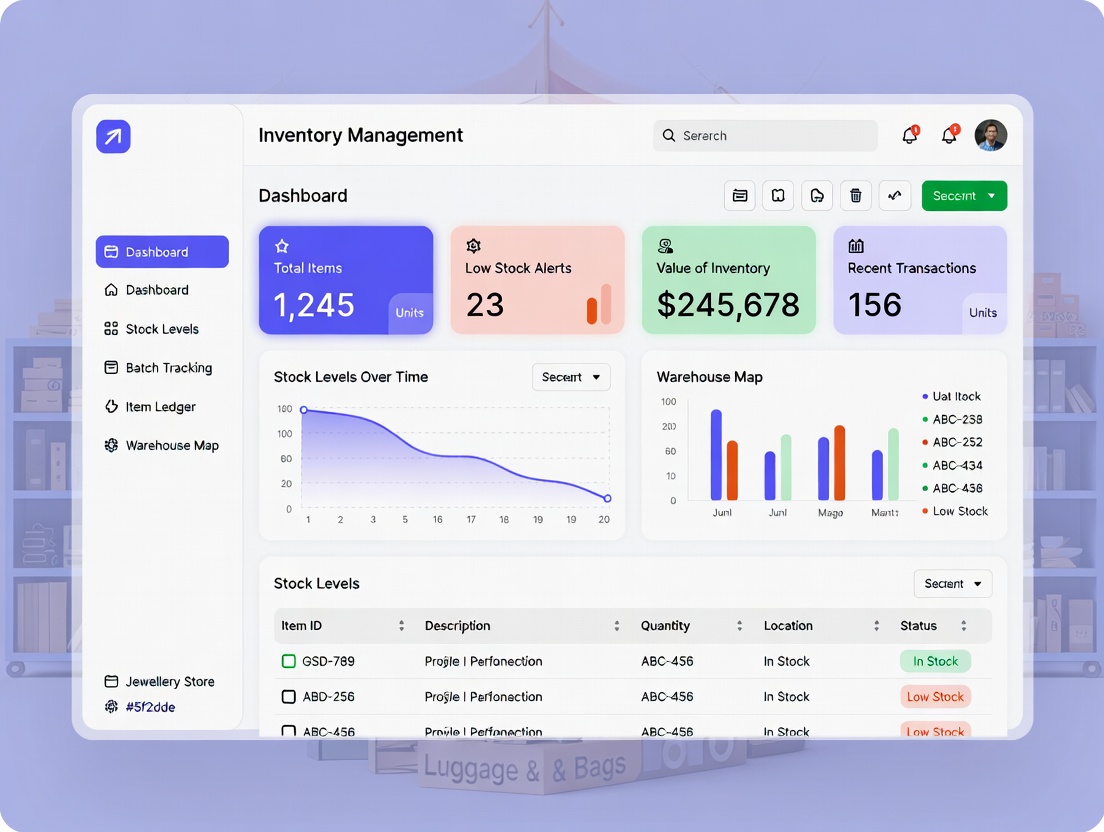The width and height of the screenshot is (1104, 832).
Task: Click the Warehouse Map sidebar icon
Action: pyautogui.click(x=111, y=446)
